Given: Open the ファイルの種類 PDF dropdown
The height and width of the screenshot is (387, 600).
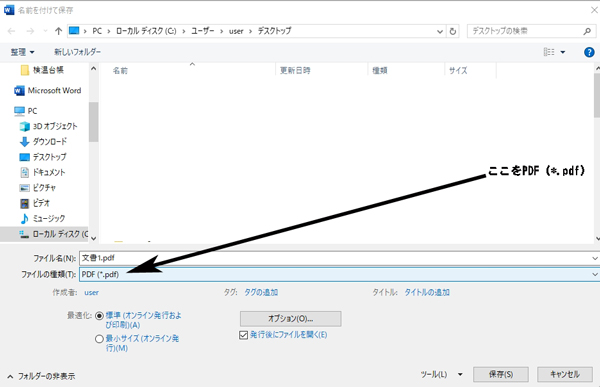Looking at the screenshot, I should click(595, 274).
